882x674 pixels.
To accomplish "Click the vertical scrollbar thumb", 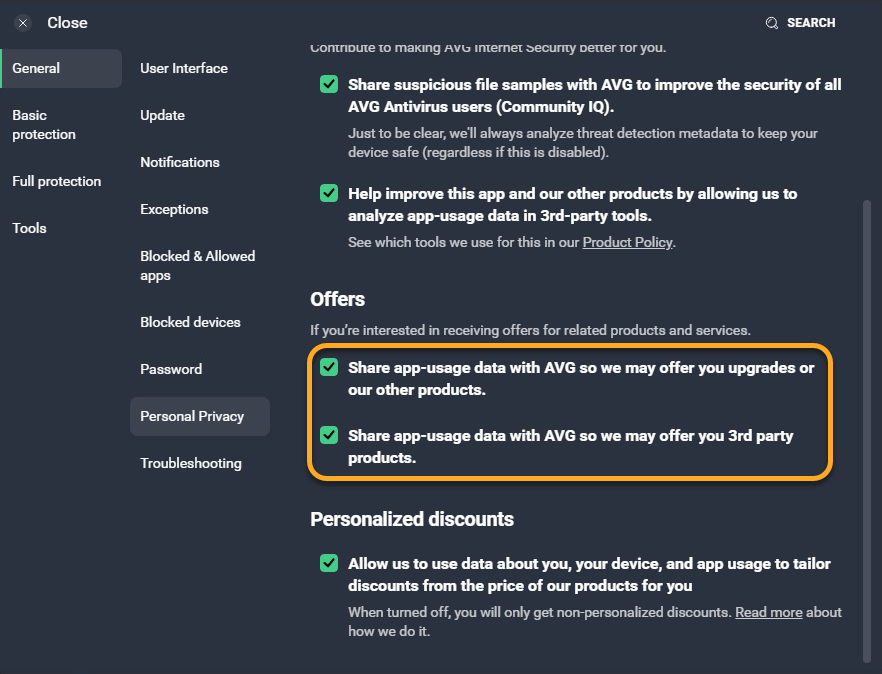I will tap(866, 430).
